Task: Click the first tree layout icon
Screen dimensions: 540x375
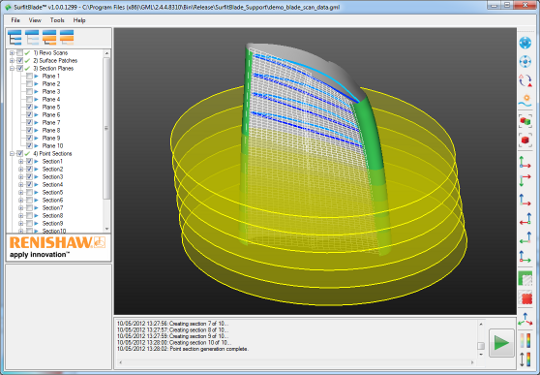Action: coord(14,37)
